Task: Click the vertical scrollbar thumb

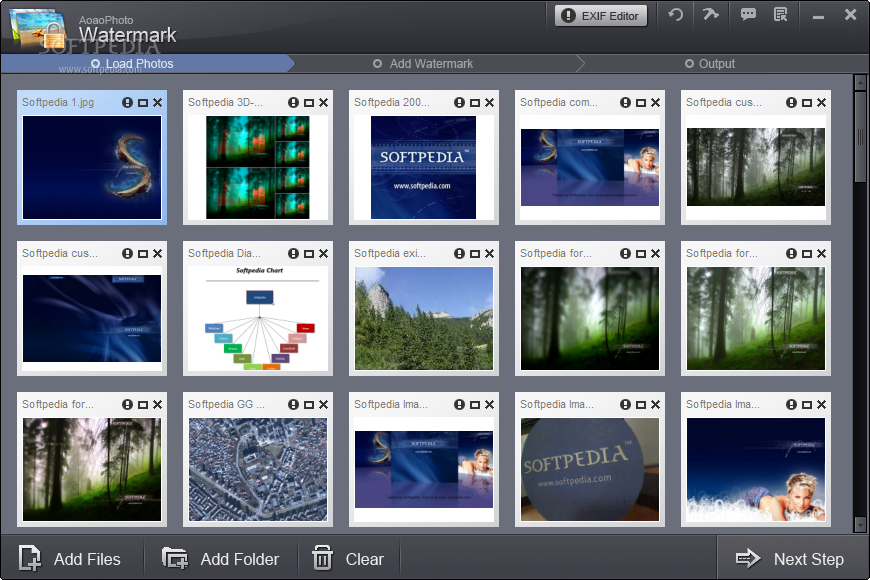Action: pos(860,137)
